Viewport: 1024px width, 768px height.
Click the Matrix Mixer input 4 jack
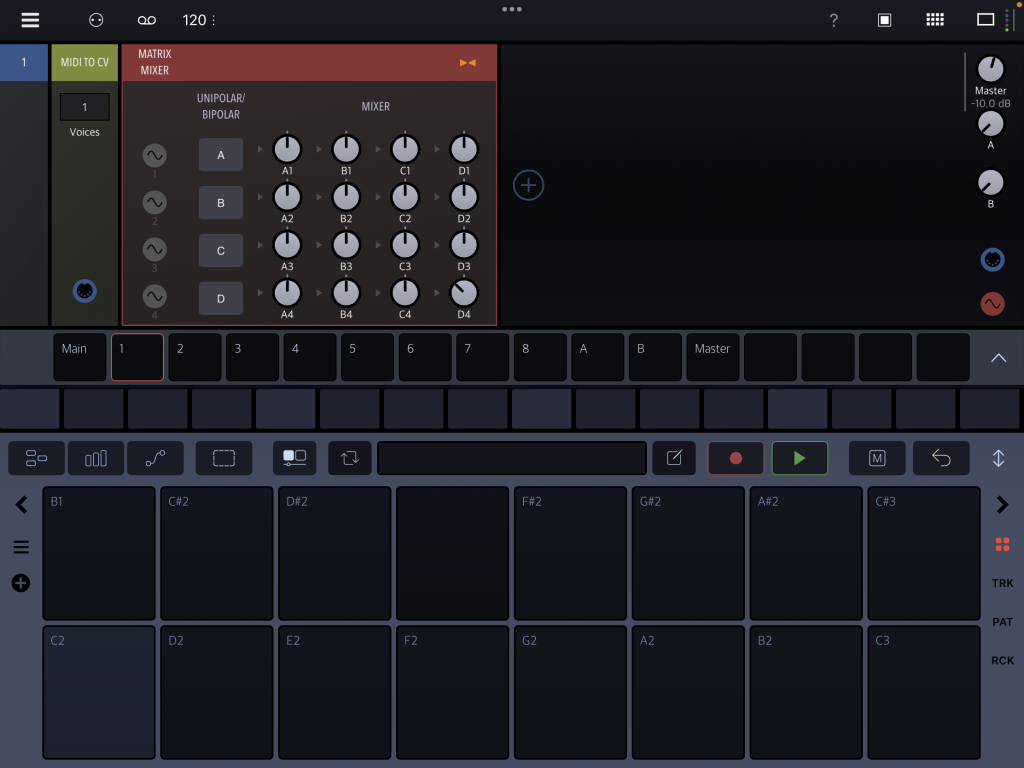click(155, 296)
